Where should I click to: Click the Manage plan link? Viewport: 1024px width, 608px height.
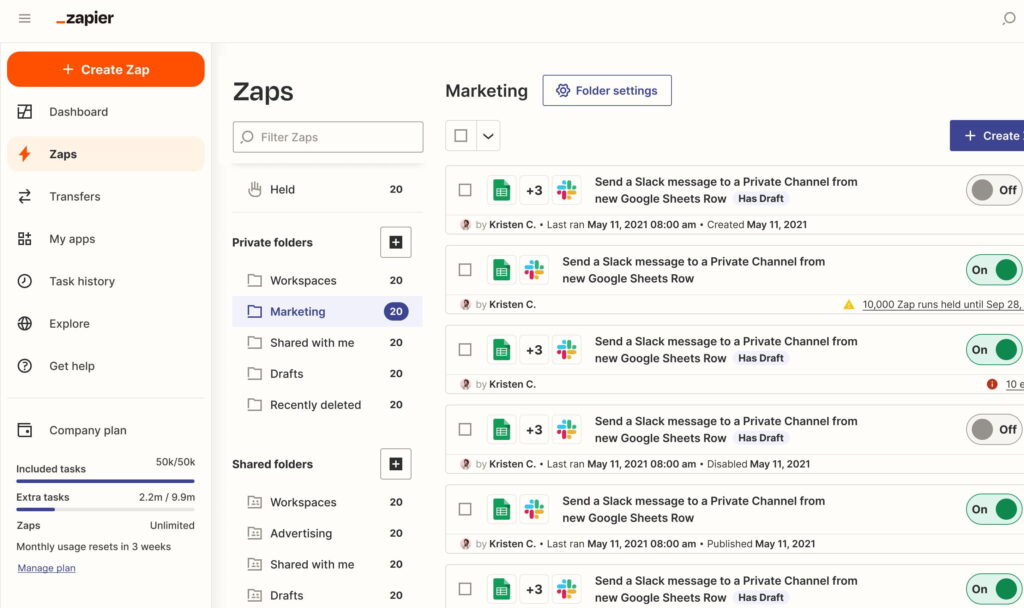point(46,568)
